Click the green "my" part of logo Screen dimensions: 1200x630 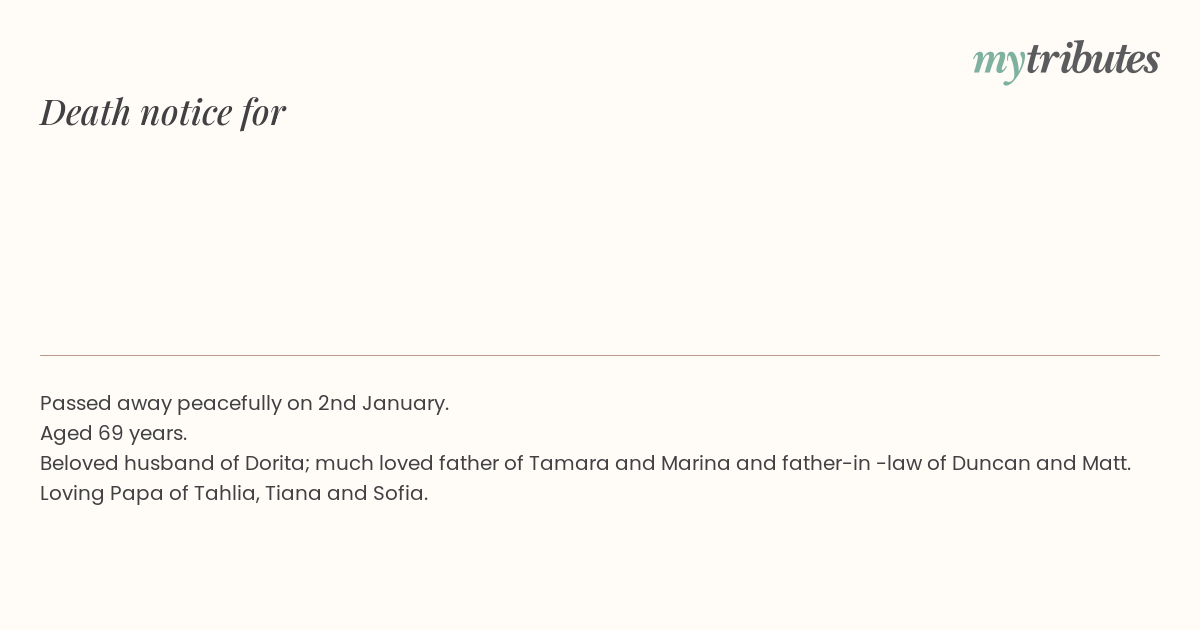tap(998, 64)
